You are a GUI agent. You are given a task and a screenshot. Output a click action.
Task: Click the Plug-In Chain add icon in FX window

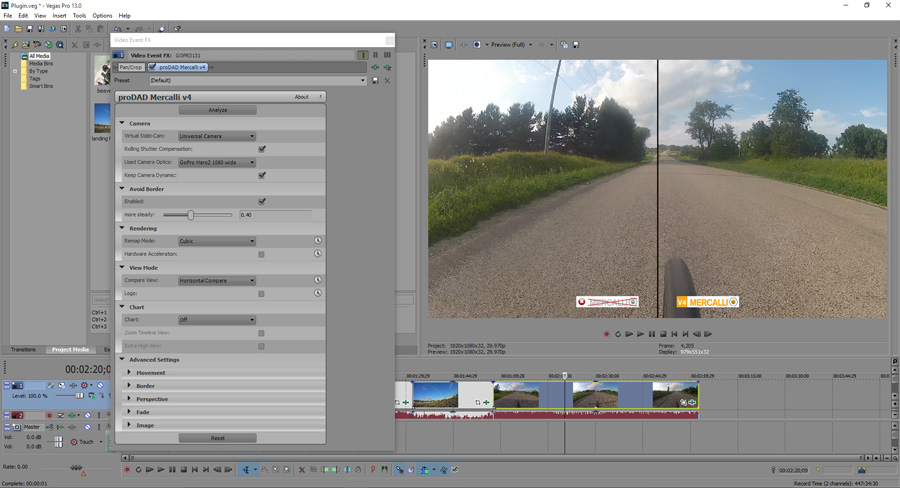[375, 67]
